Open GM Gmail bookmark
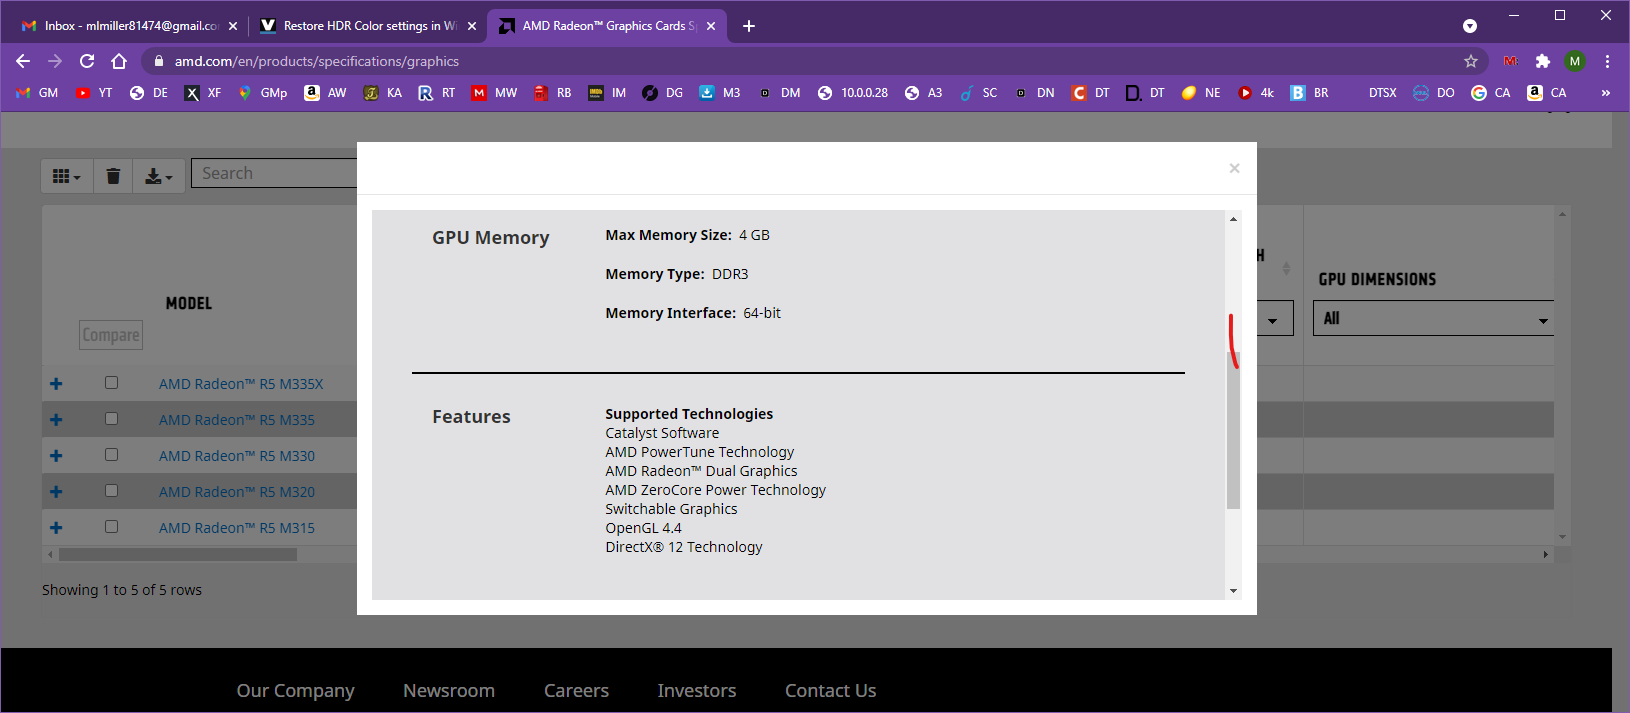 (38, 93)
